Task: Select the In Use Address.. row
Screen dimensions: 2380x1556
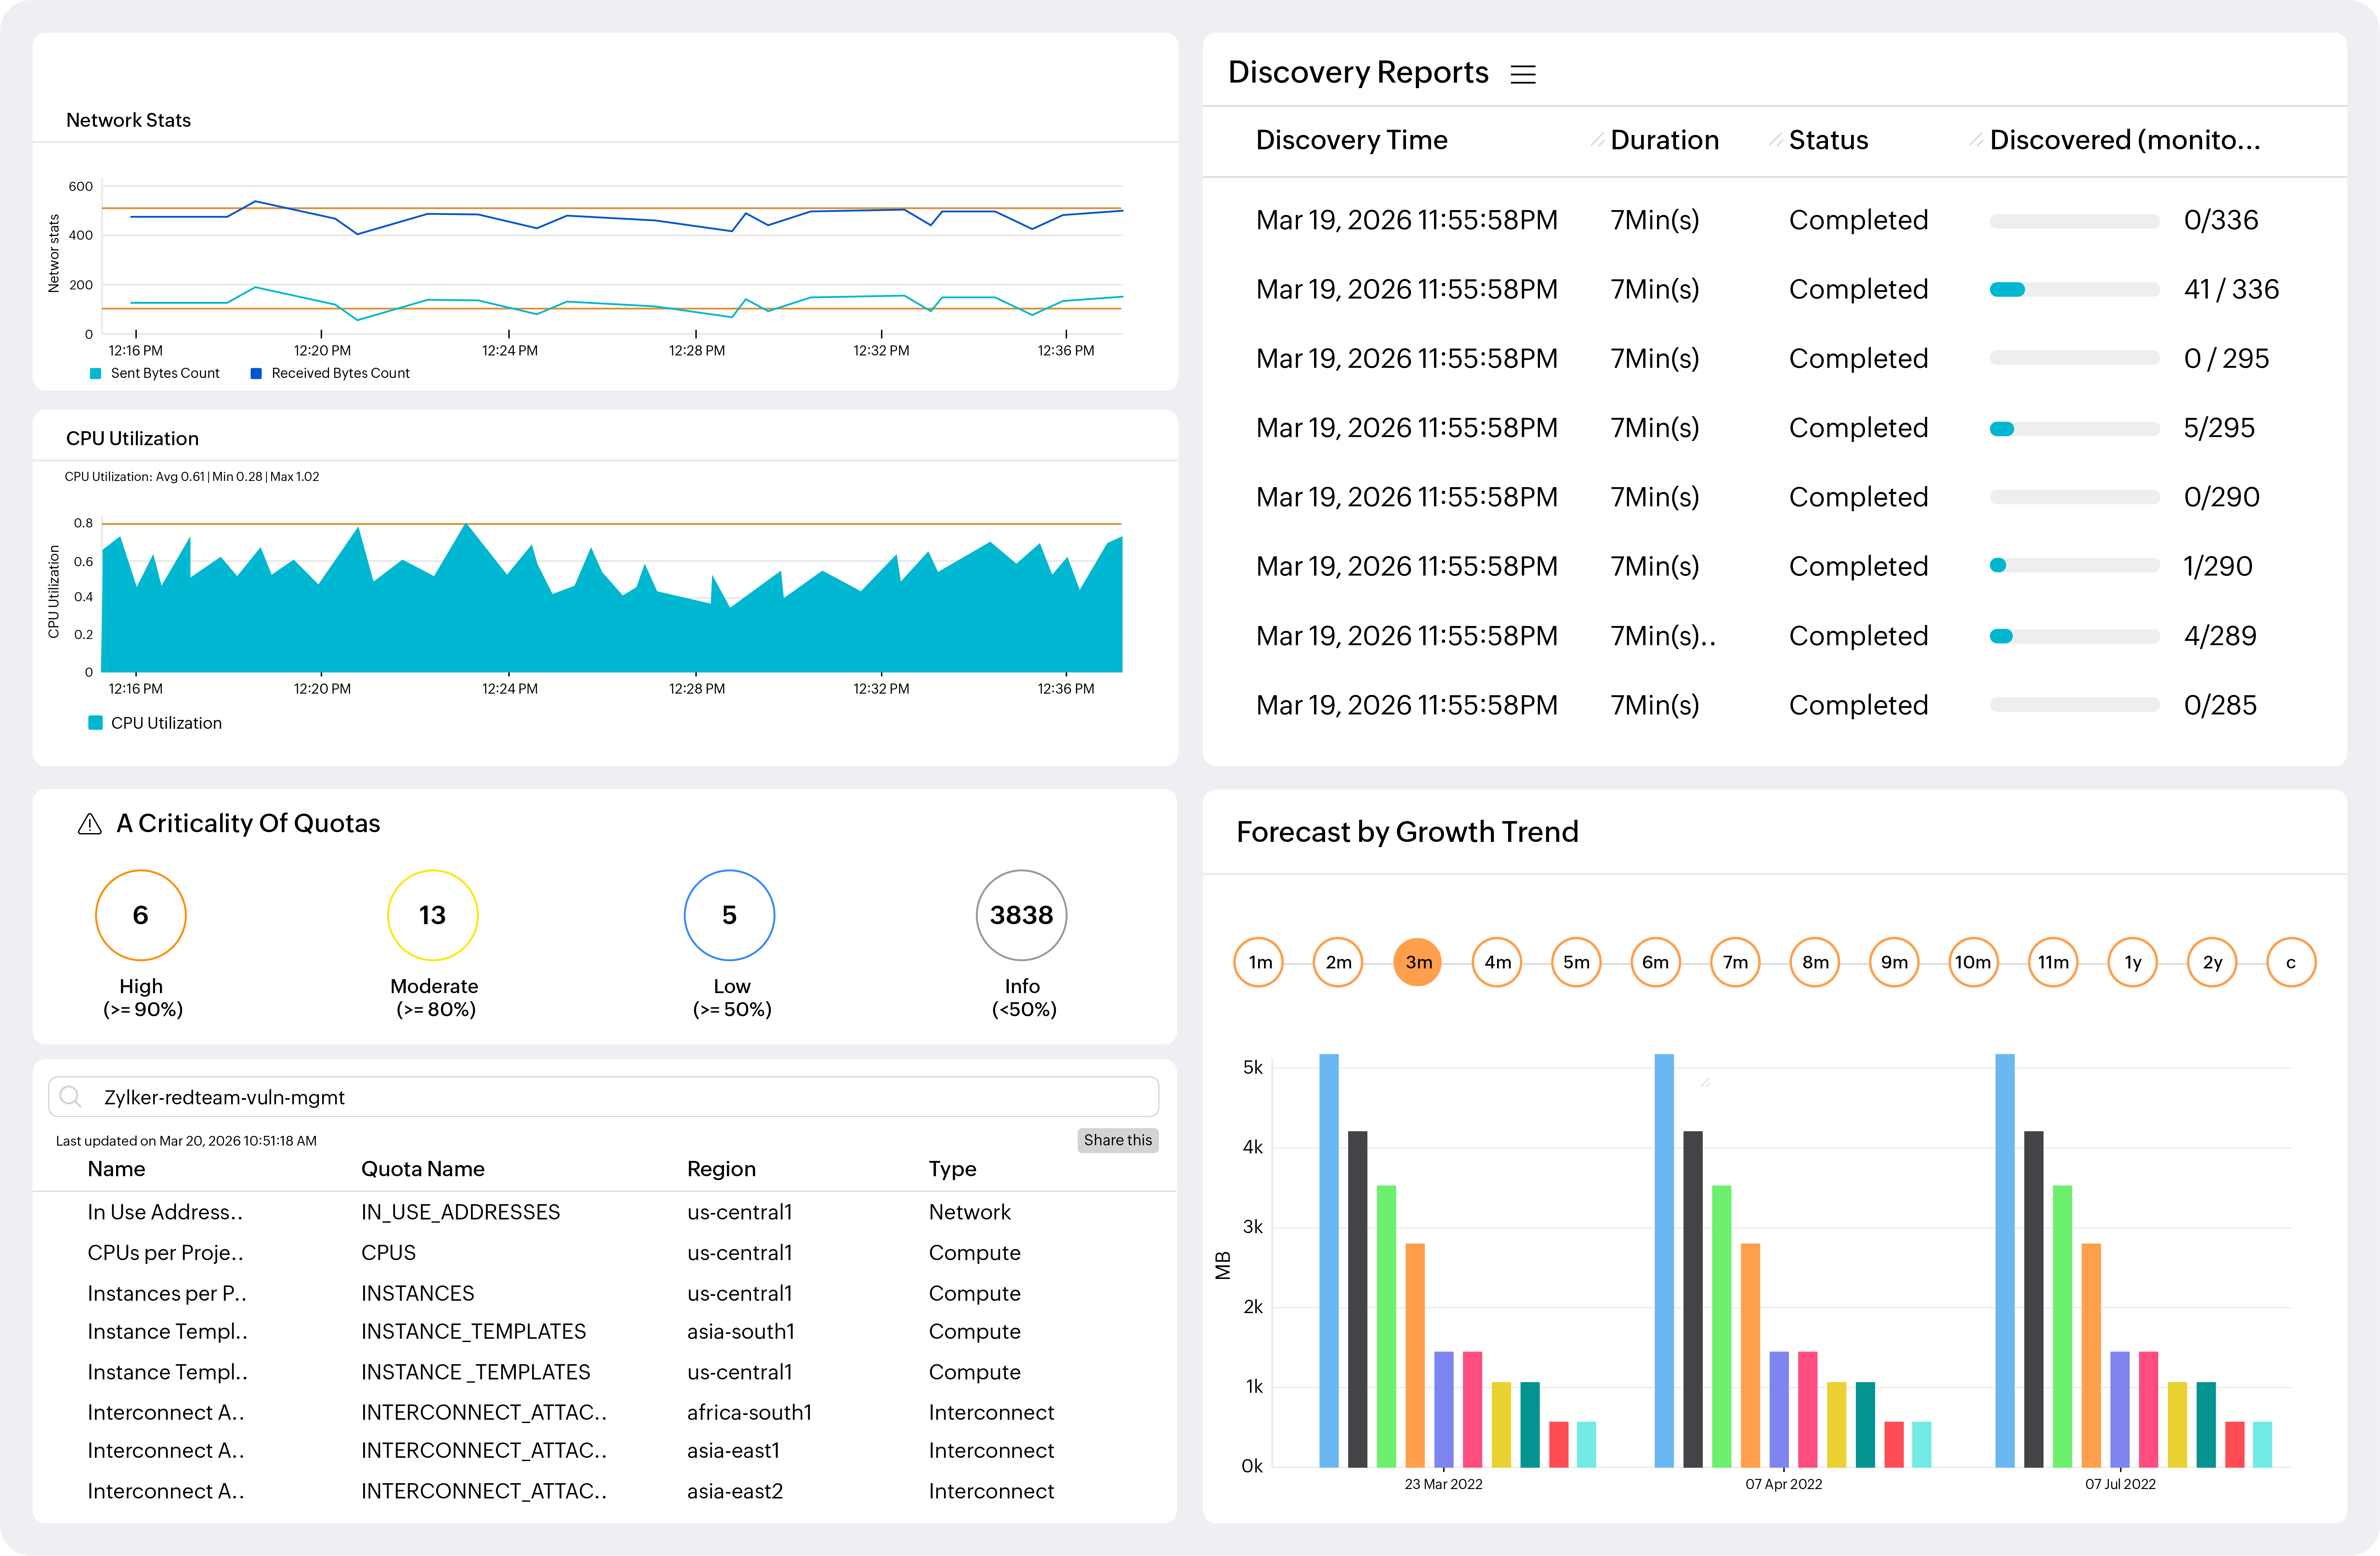Action: [604, 1212]
